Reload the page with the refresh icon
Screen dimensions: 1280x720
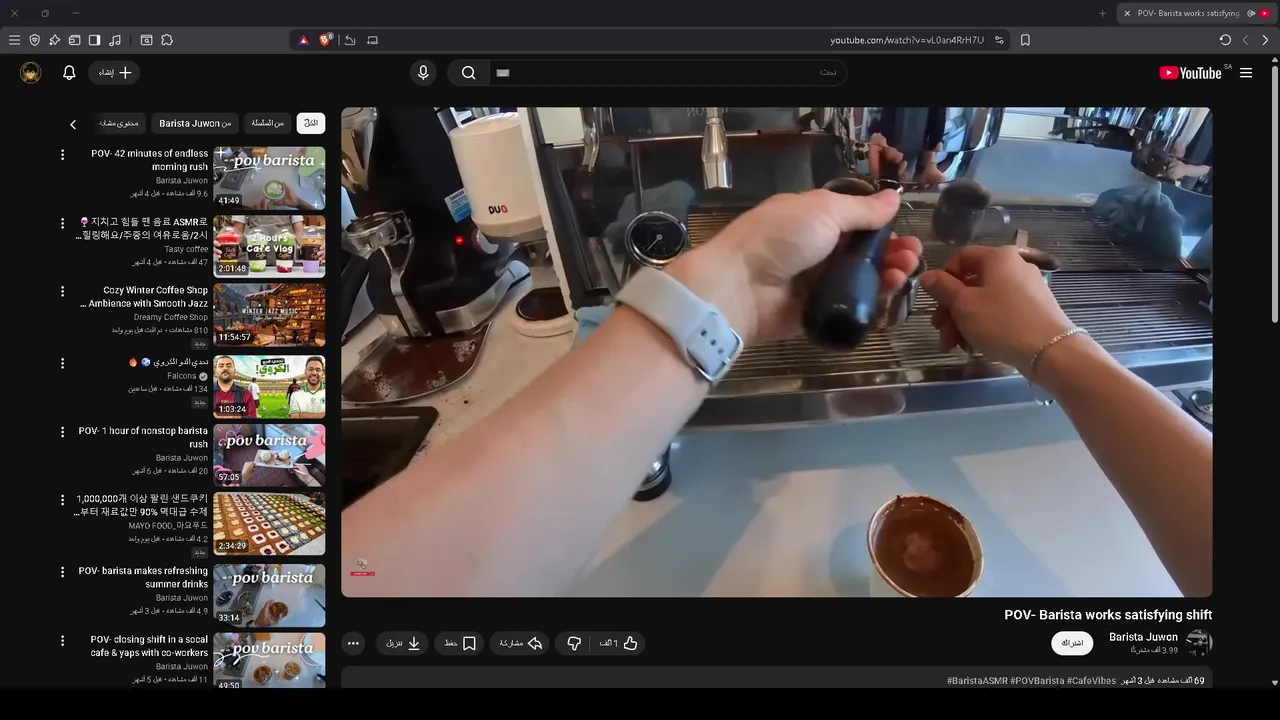[1225, 40]
